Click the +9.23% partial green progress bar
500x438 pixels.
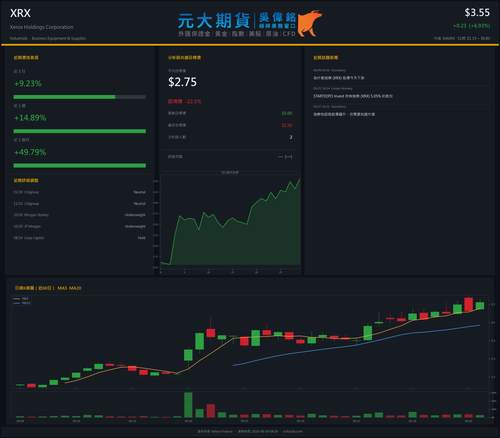click(64, 97)
